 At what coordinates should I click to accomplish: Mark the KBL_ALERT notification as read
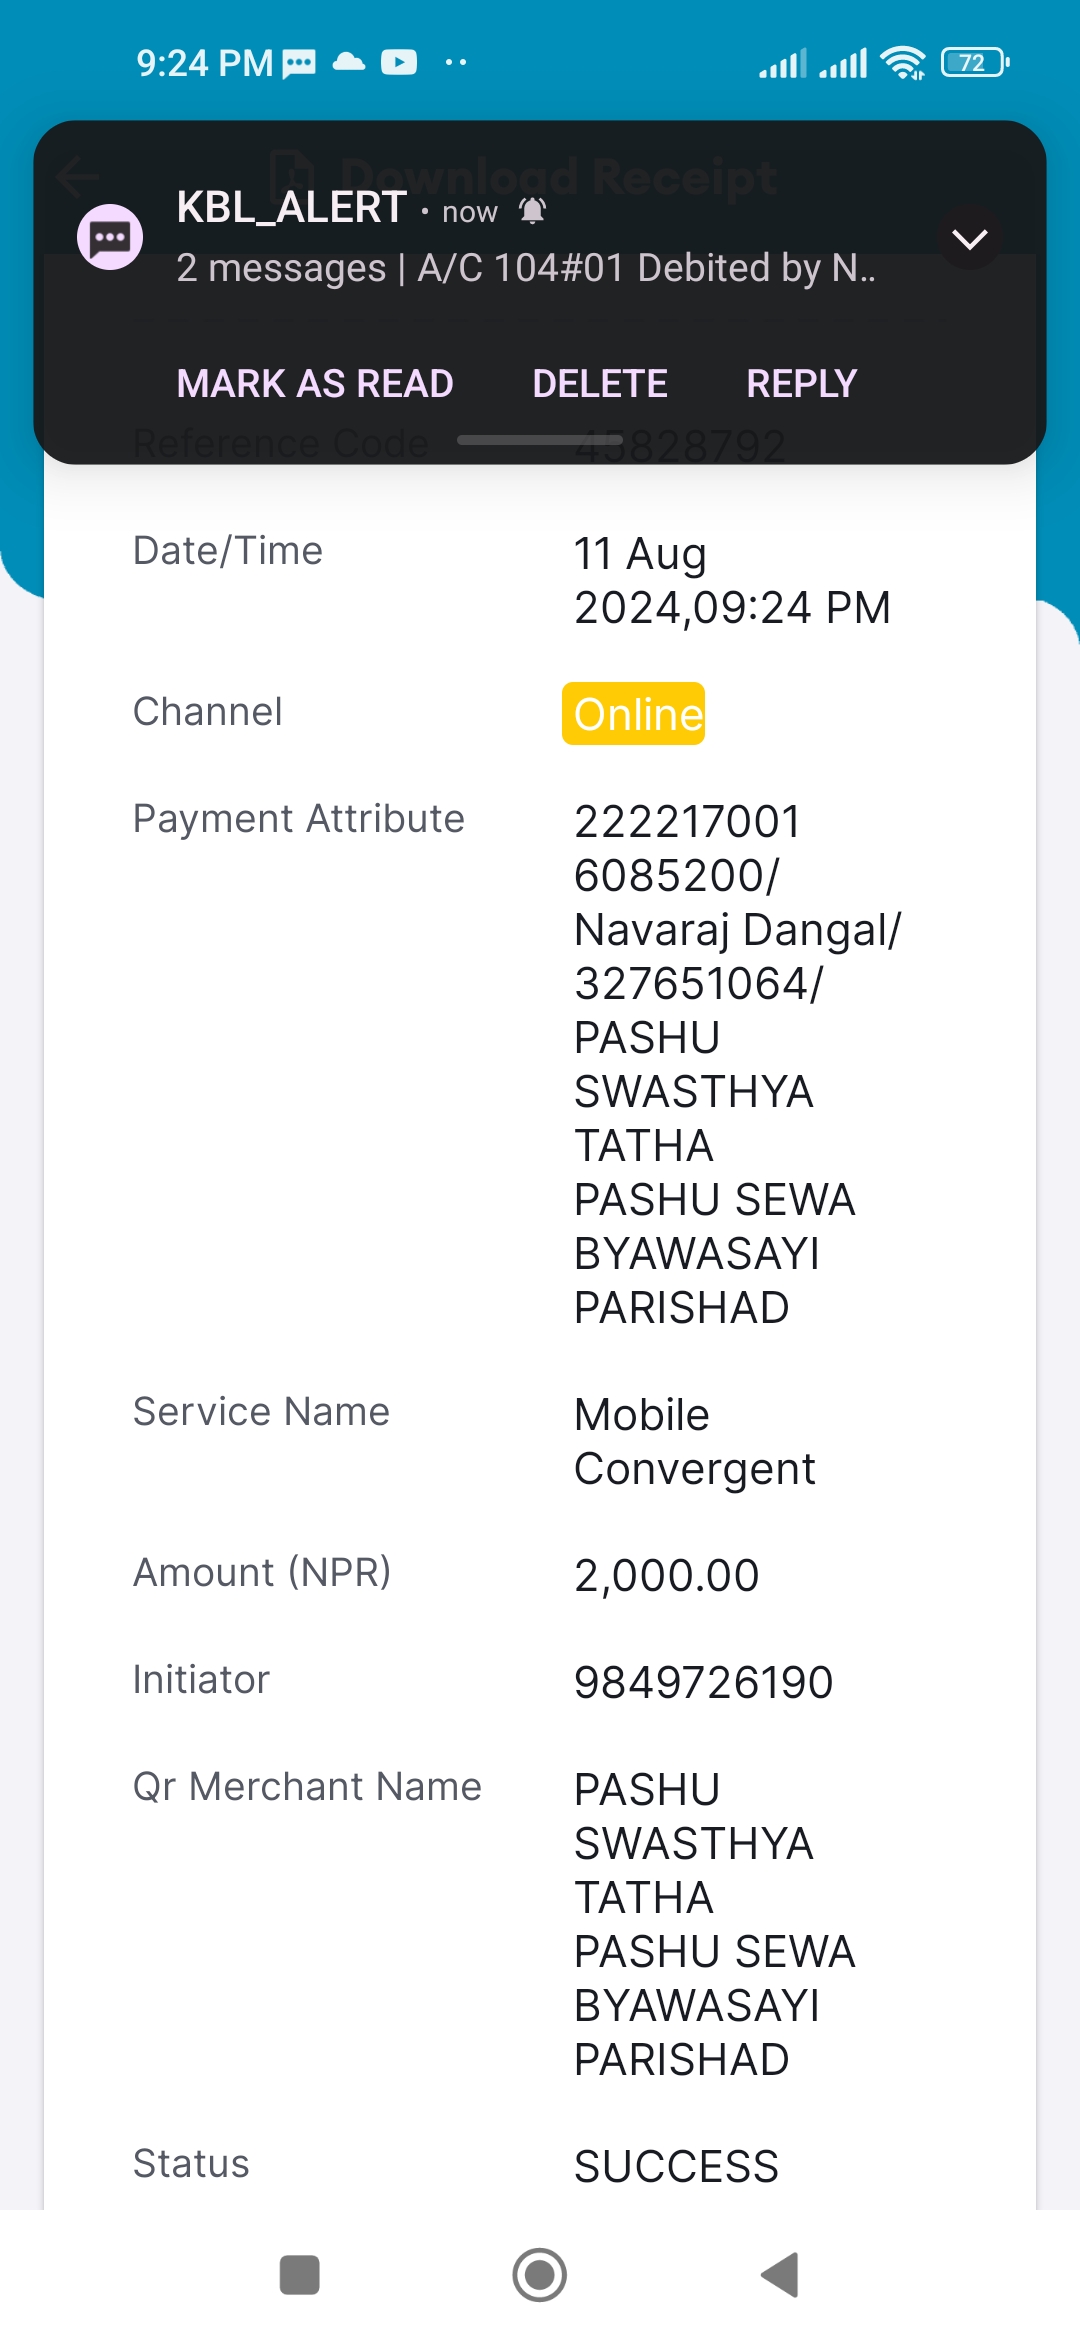point(315,384)
